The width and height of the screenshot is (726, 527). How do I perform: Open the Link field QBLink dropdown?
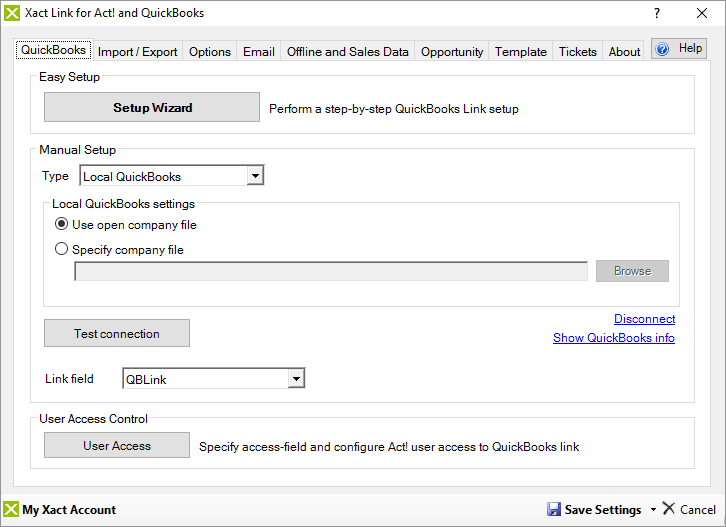point(296,379)
